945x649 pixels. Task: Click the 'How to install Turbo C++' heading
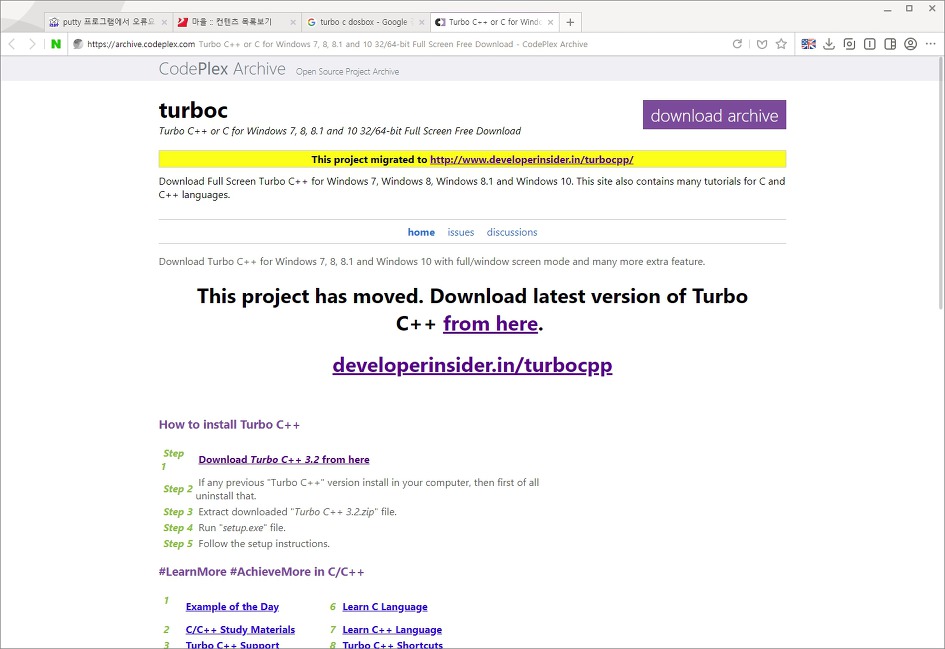click(x=229, y=425)
